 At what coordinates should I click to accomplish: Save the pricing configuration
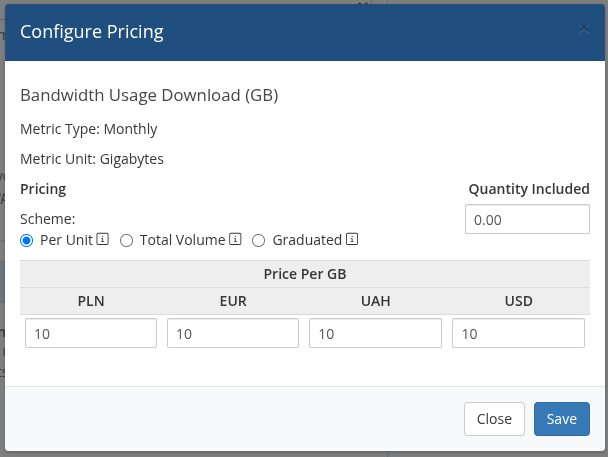pos(562,419)
